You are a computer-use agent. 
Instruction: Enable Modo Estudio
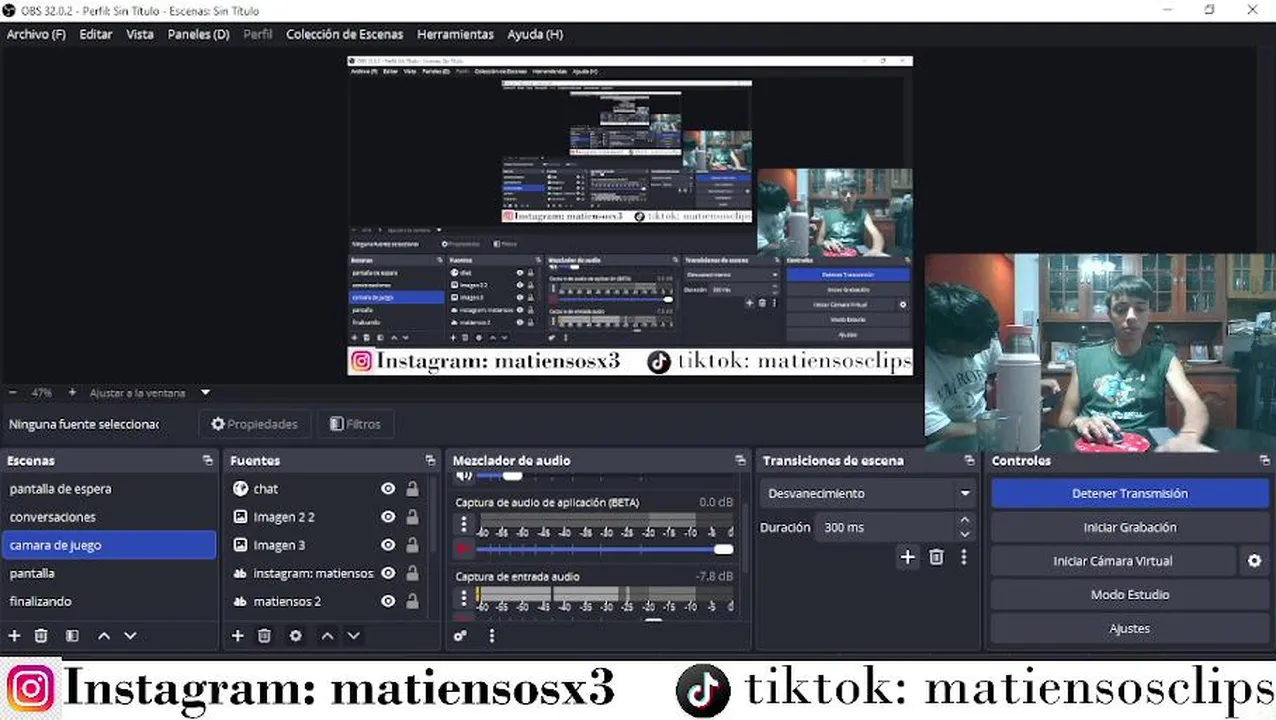(1130, 595)
